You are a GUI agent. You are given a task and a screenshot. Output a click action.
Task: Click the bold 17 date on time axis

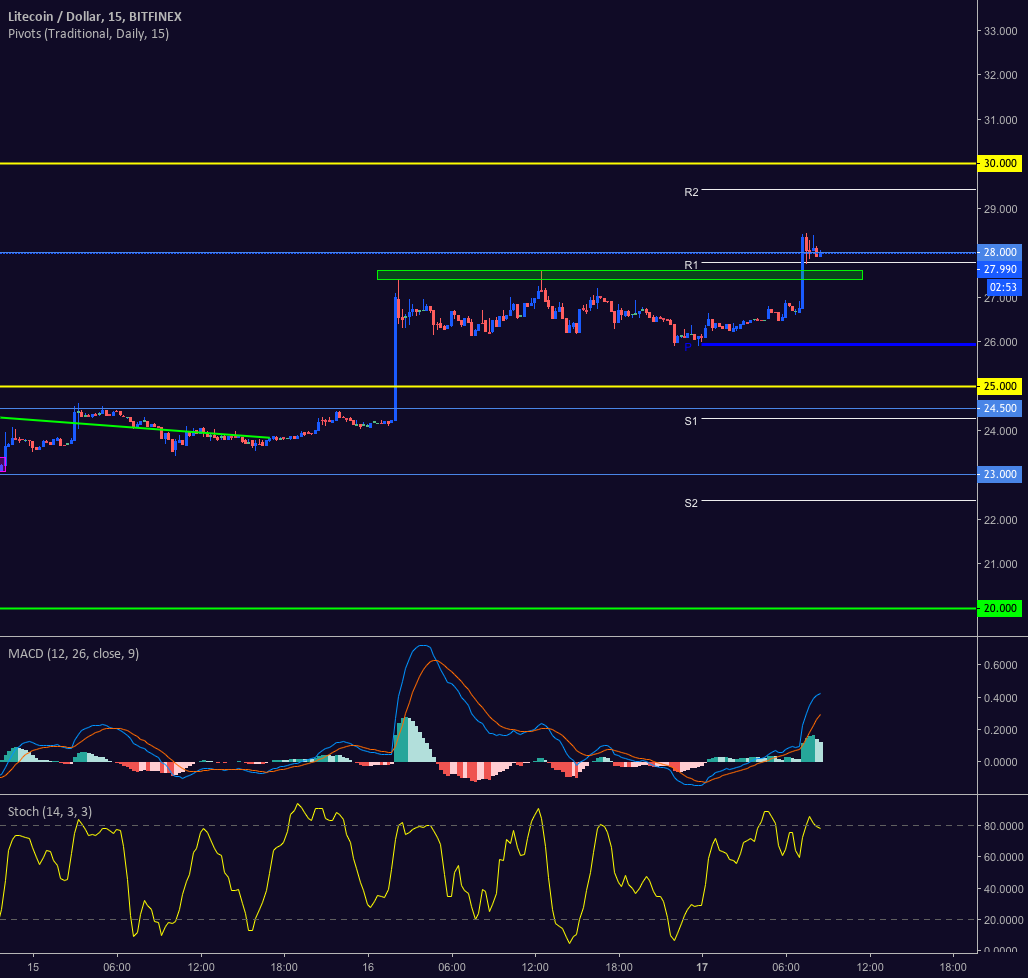[x=702, y=967]
